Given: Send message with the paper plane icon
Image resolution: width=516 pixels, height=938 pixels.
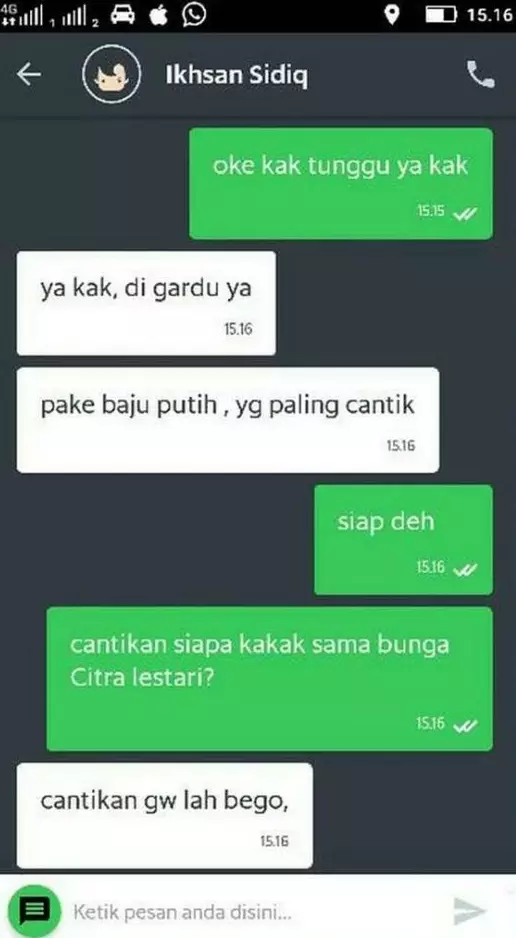Looking at the screenshot, I should tap(469, 911).
